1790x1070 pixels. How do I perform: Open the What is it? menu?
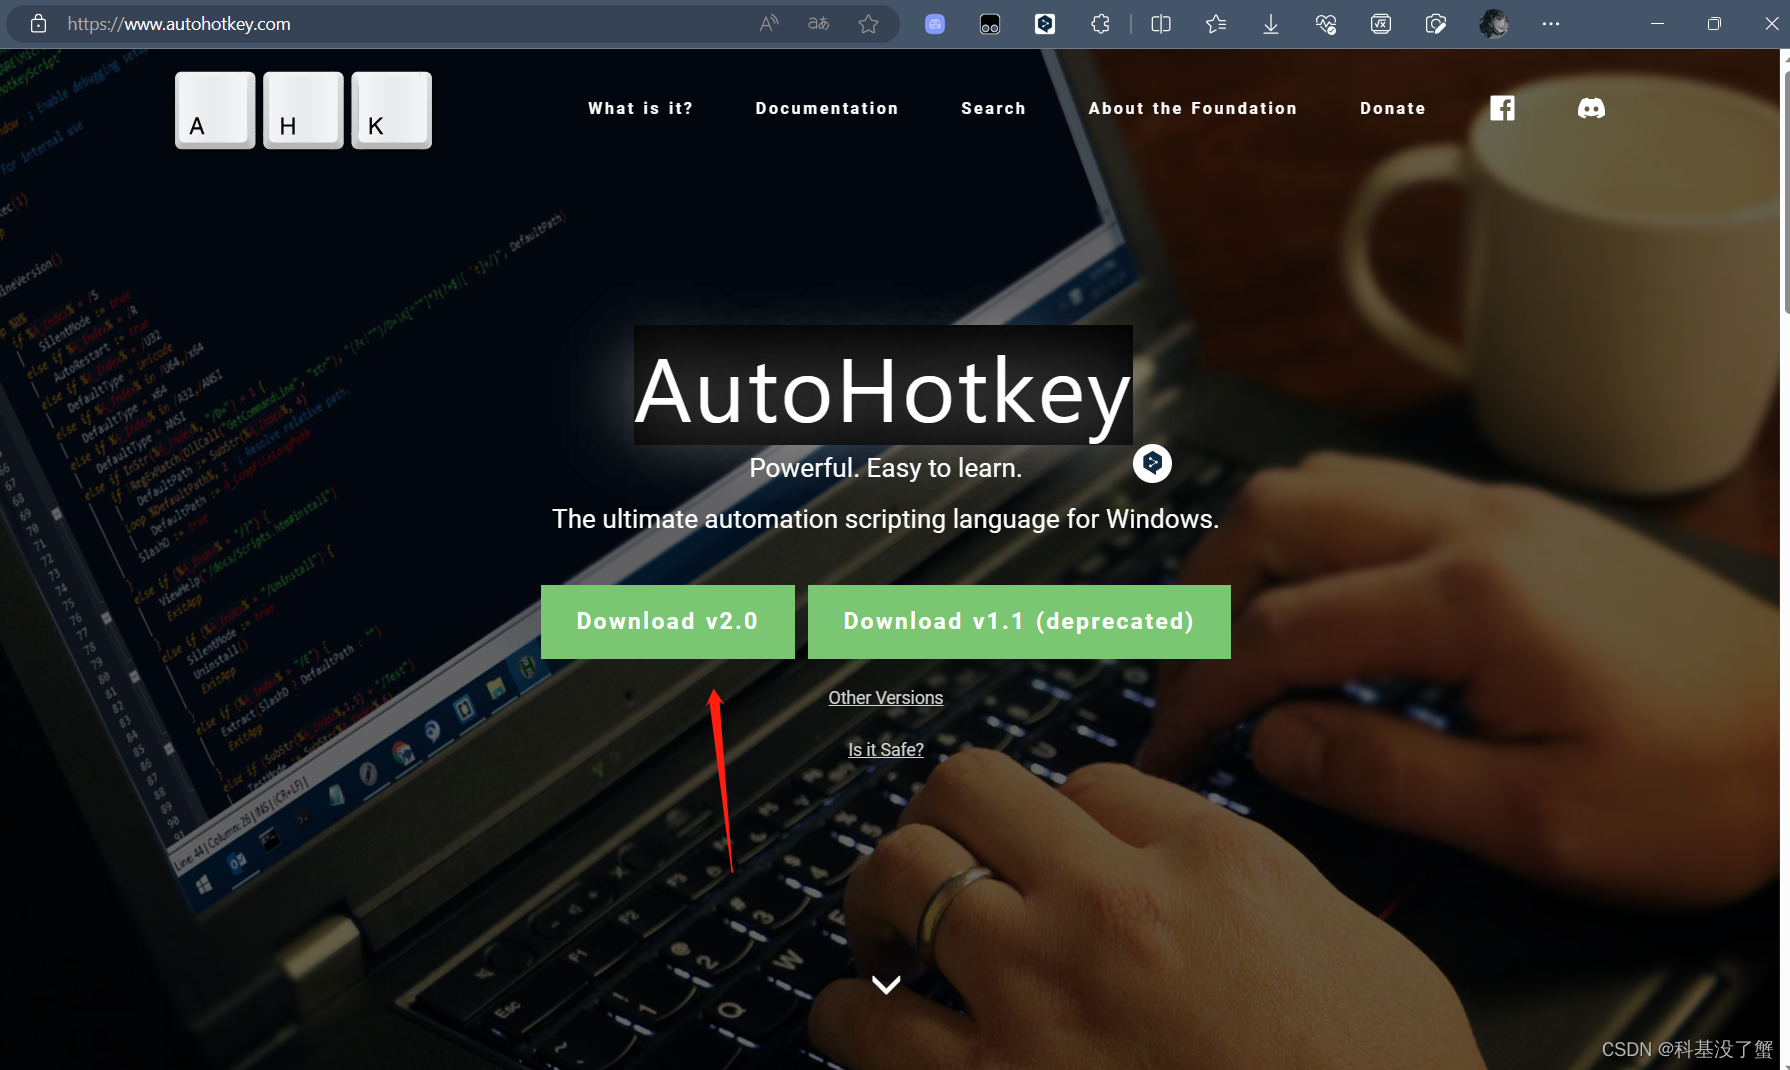point(640,108)
